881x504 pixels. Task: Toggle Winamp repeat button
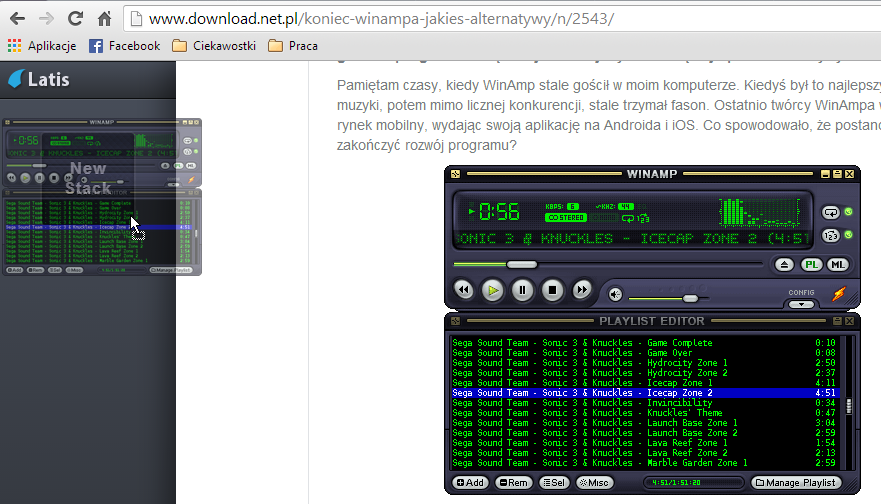point(830,212)
